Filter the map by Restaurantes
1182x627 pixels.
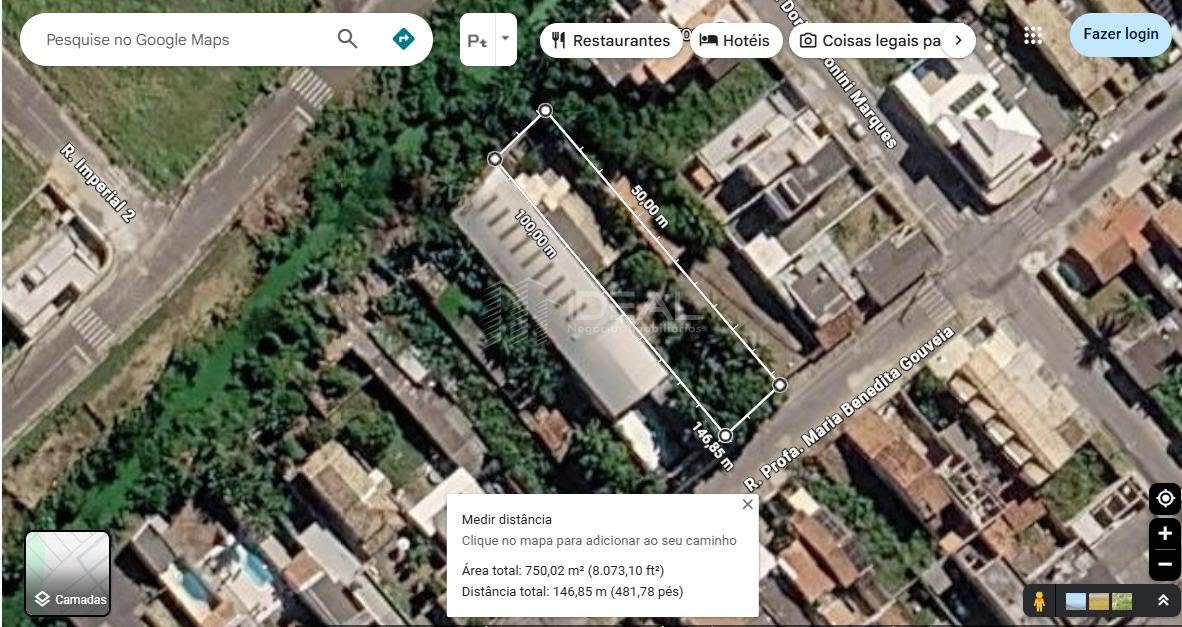pyautogui.click(x=611, y=41)
